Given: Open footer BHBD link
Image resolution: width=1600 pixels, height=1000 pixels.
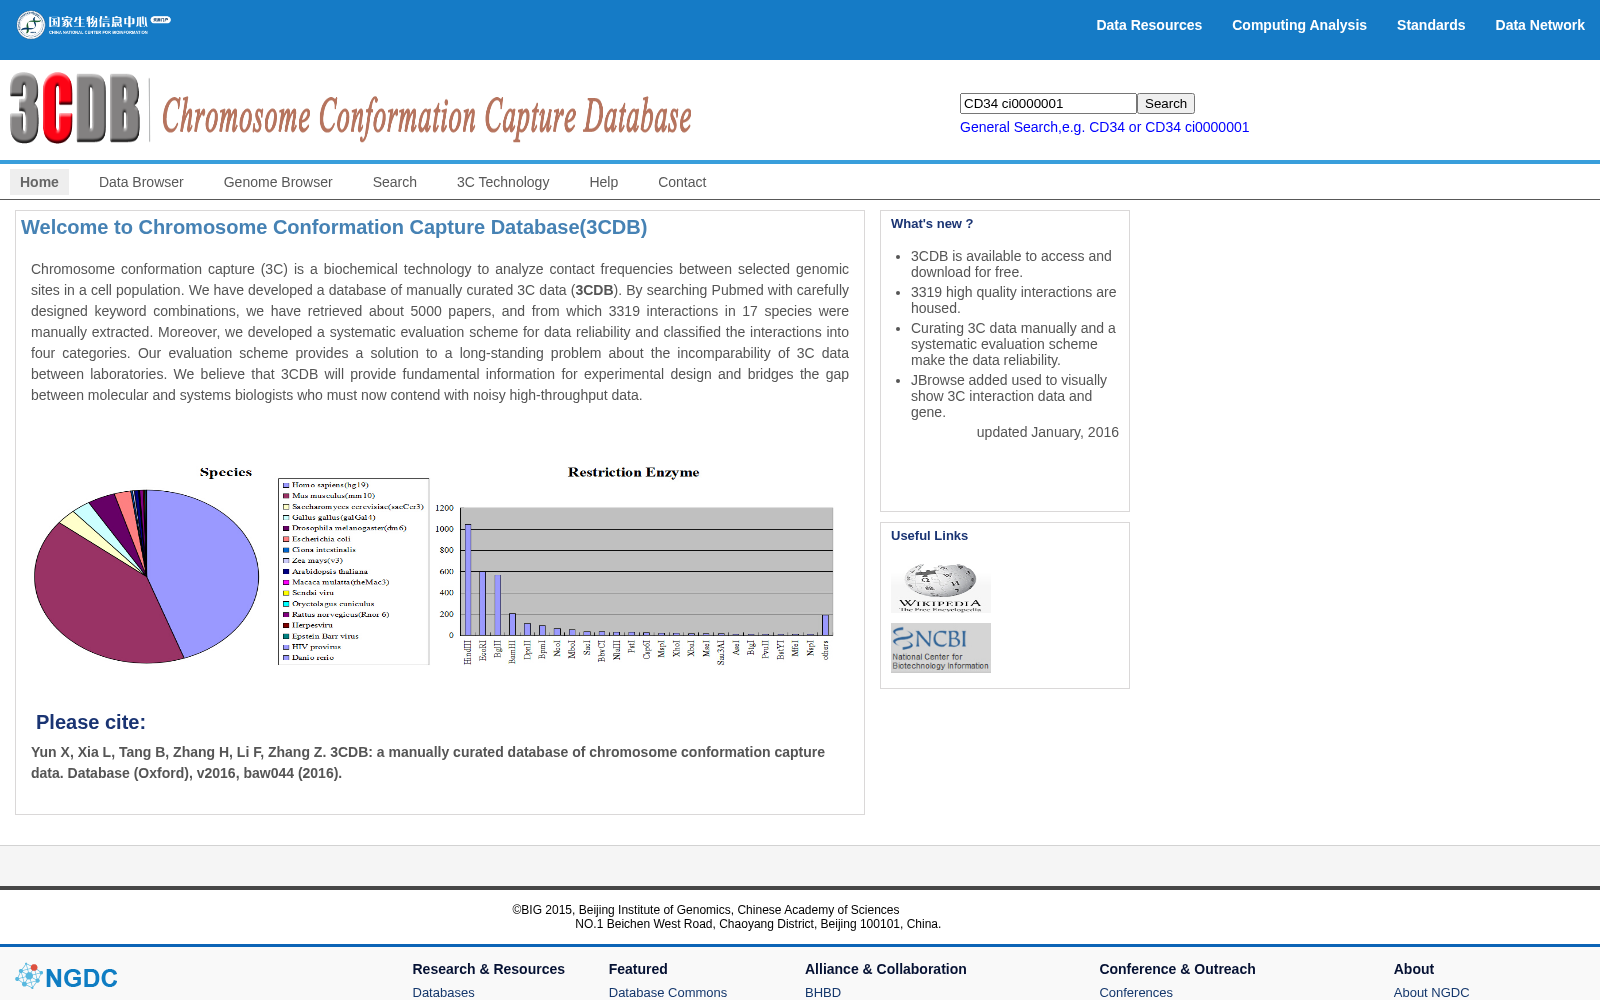Looking at the screenshot, I should pyautogui.click(x=823, y=992).
